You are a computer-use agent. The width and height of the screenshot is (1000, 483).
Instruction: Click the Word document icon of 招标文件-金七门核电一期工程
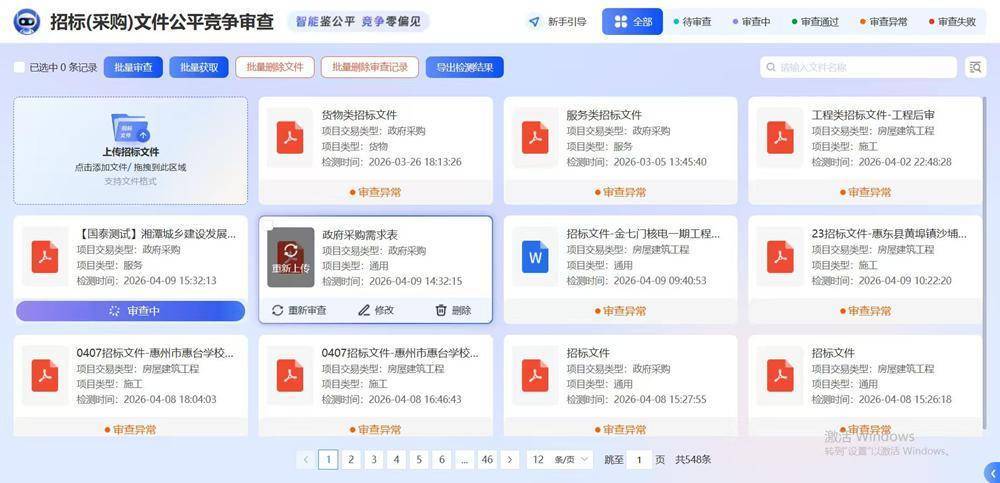536,257
